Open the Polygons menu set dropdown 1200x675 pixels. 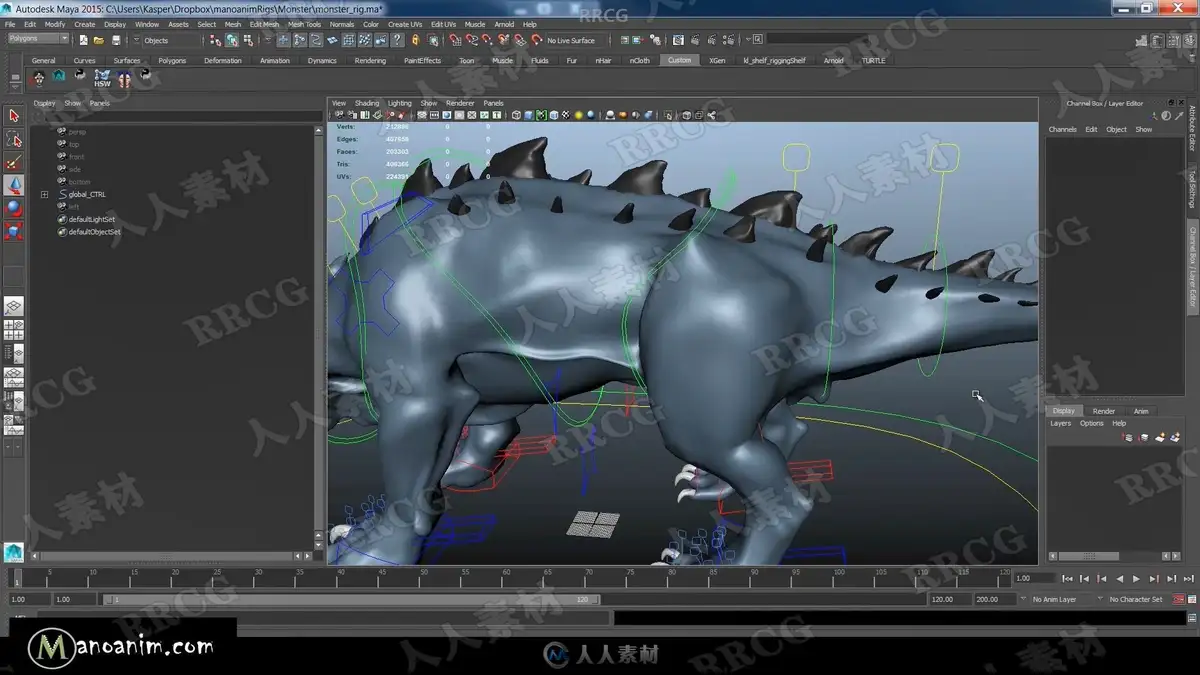[x=38, y=38]
